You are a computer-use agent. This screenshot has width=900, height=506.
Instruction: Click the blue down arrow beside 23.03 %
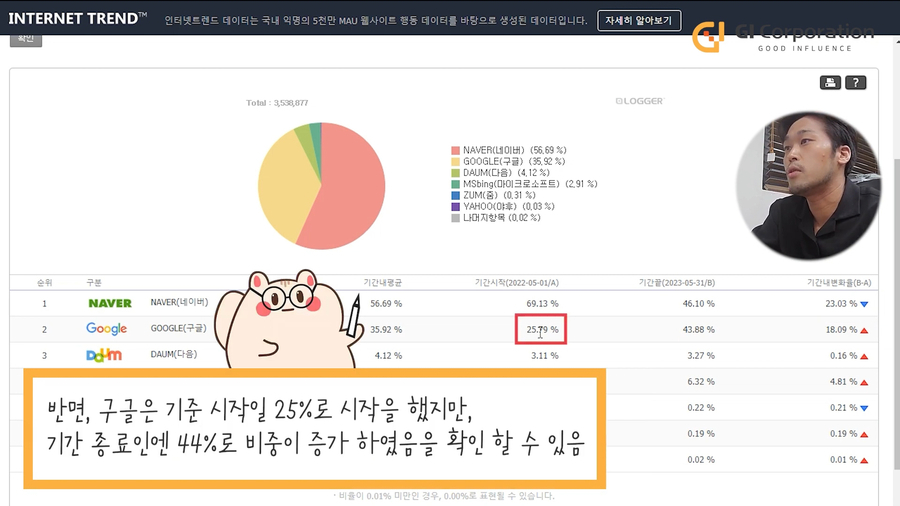(864, 304)
